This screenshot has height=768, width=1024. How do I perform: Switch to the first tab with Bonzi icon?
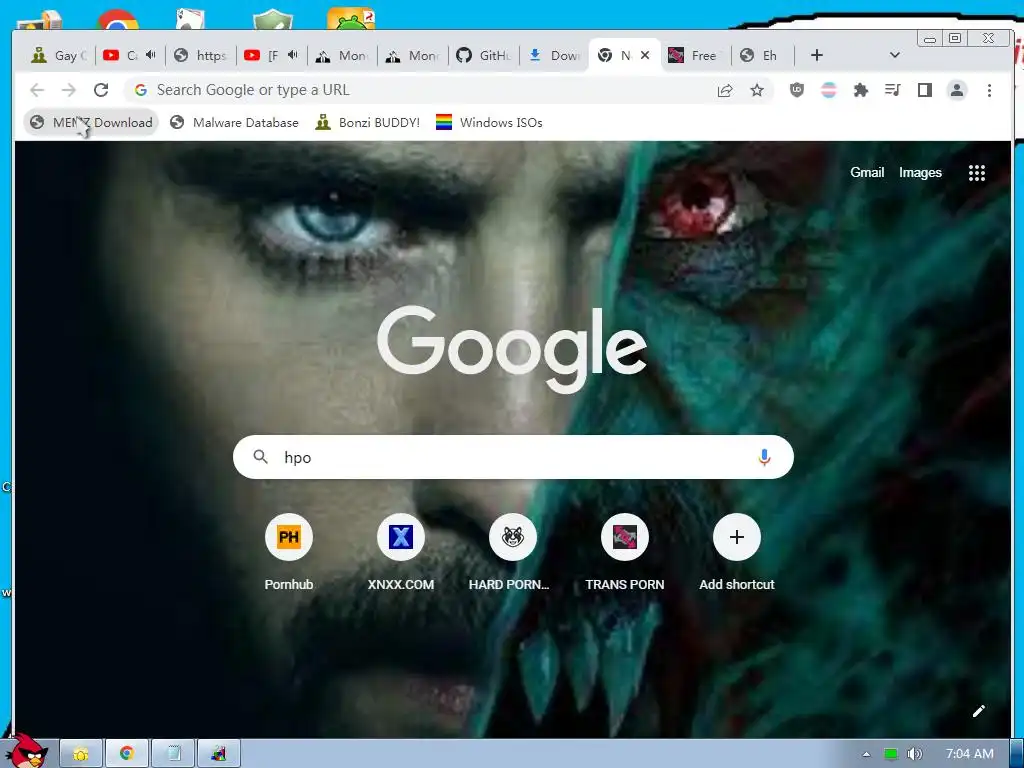coord(59,56)
